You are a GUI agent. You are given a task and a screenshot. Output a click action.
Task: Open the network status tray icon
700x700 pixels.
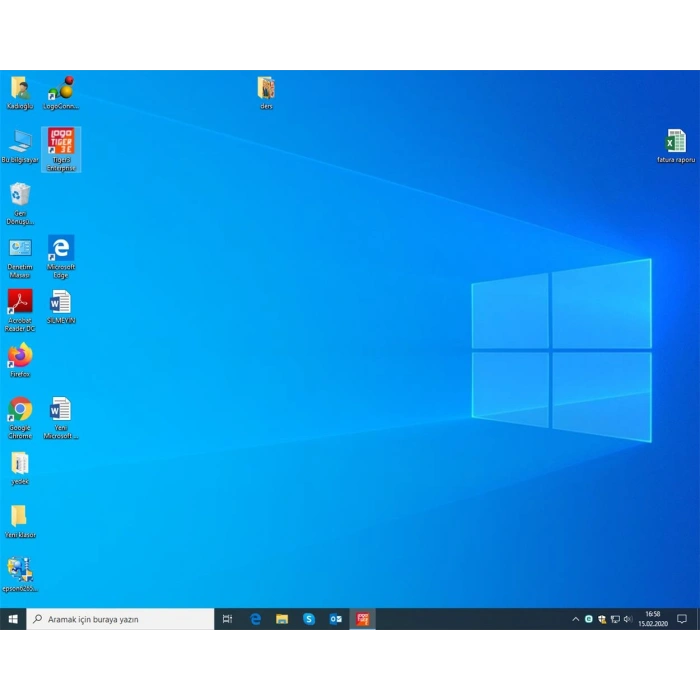615,619
